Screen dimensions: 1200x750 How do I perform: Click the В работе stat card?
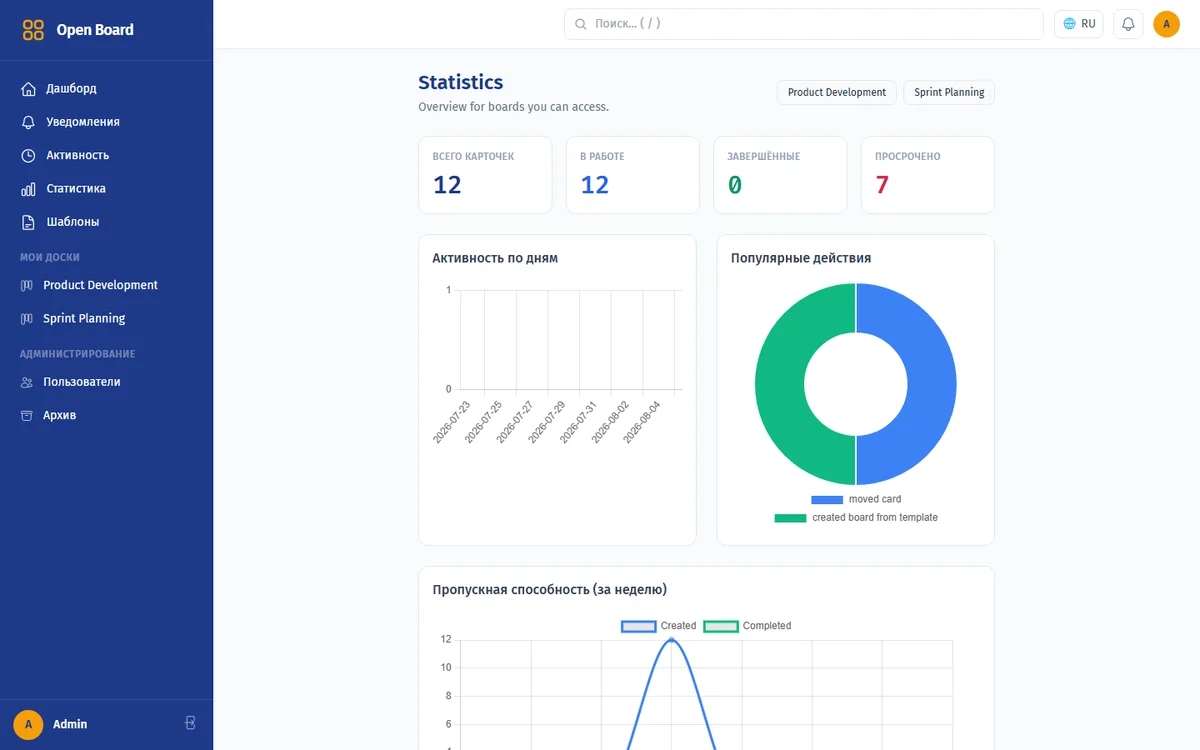(633, 175)
